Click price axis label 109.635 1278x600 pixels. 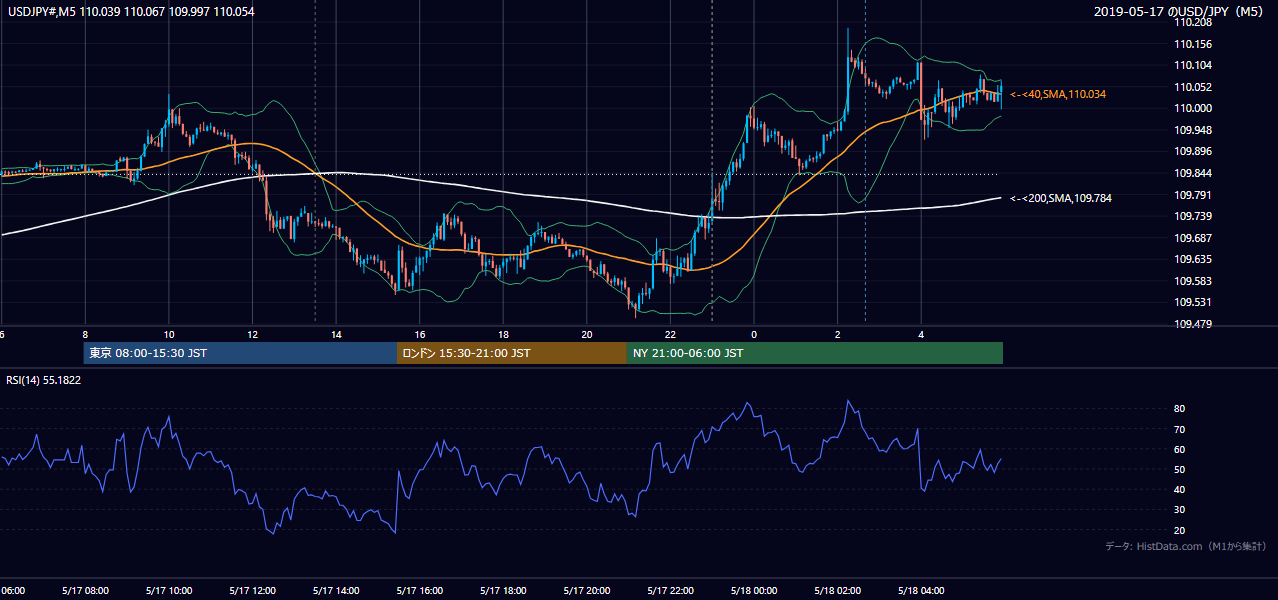point(1194,260)
